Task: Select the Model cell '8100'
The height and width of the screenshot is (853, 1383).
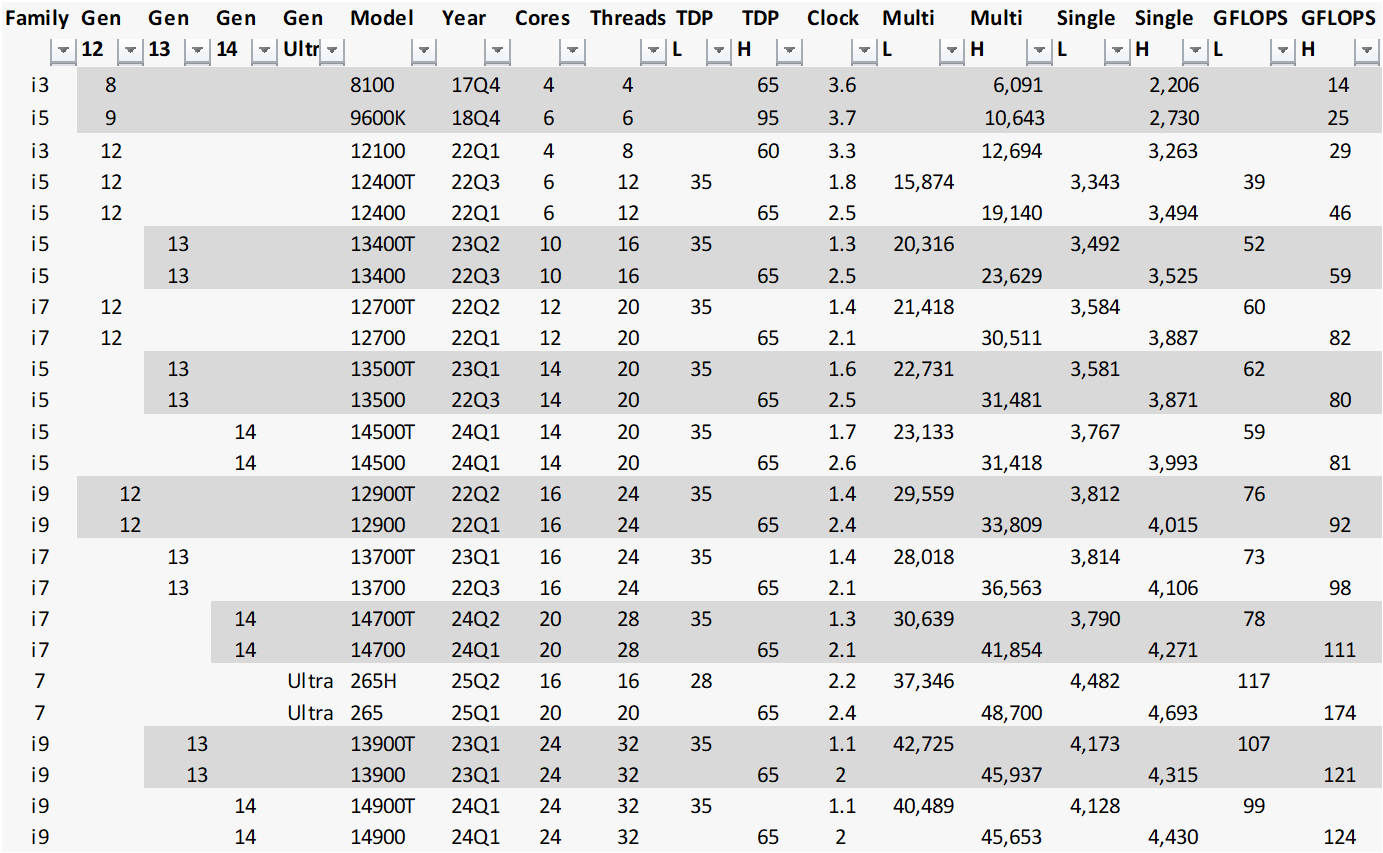Action: coord(372,86)
